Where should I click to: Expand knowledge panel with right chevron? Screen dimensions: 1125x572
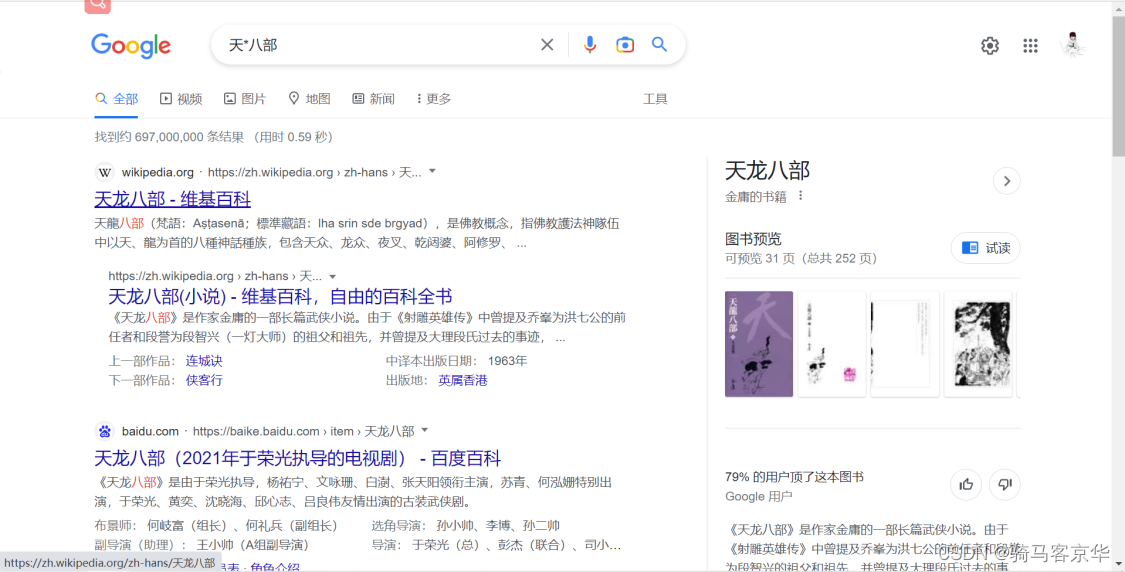coord(1007,181)
